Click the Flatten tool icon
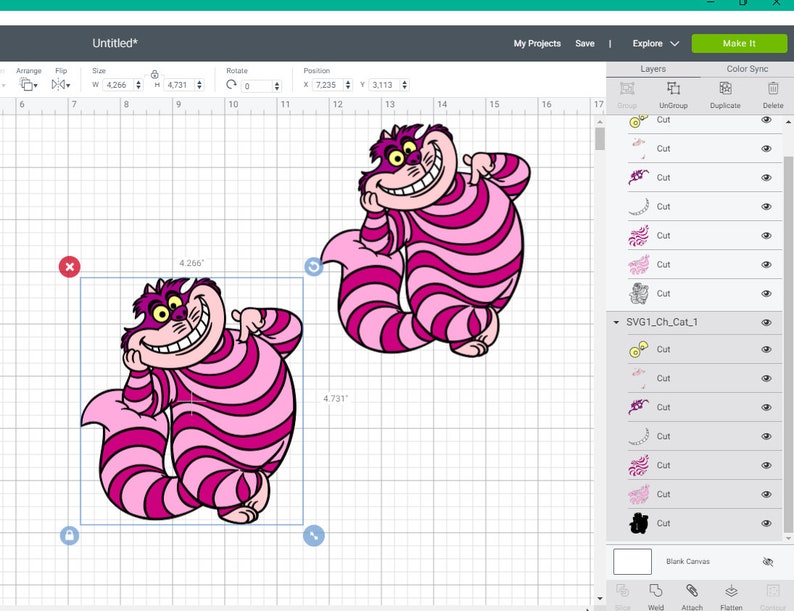 [731, 591]
